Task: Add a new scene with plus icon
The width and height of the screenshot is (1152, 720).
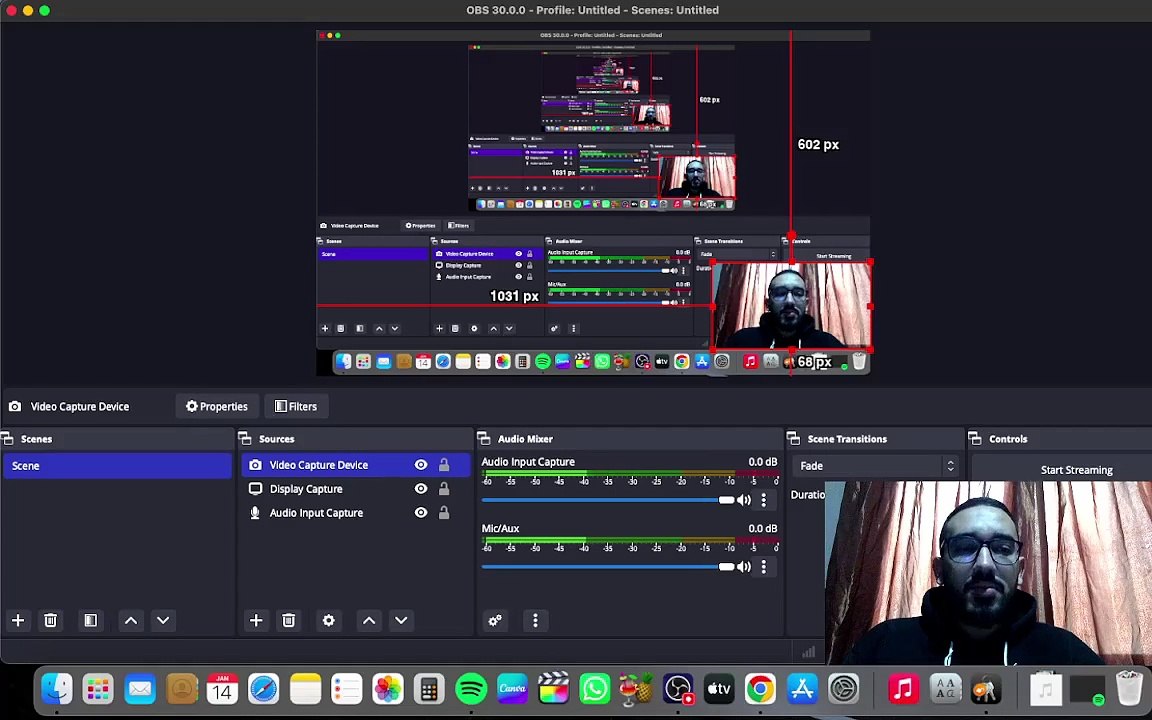Action: pyautogui.click(x=18, y=621)
